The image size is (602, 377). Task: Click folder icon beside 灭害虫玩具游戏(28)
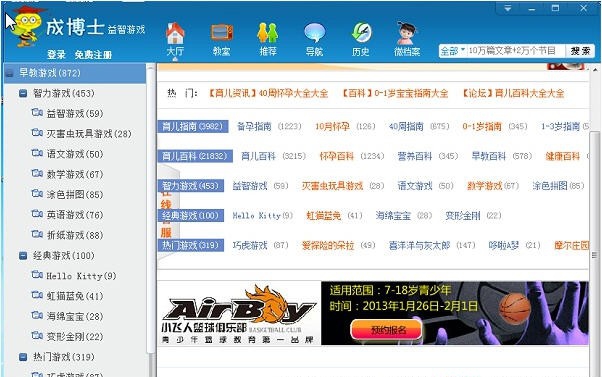(x=37, y=133)
